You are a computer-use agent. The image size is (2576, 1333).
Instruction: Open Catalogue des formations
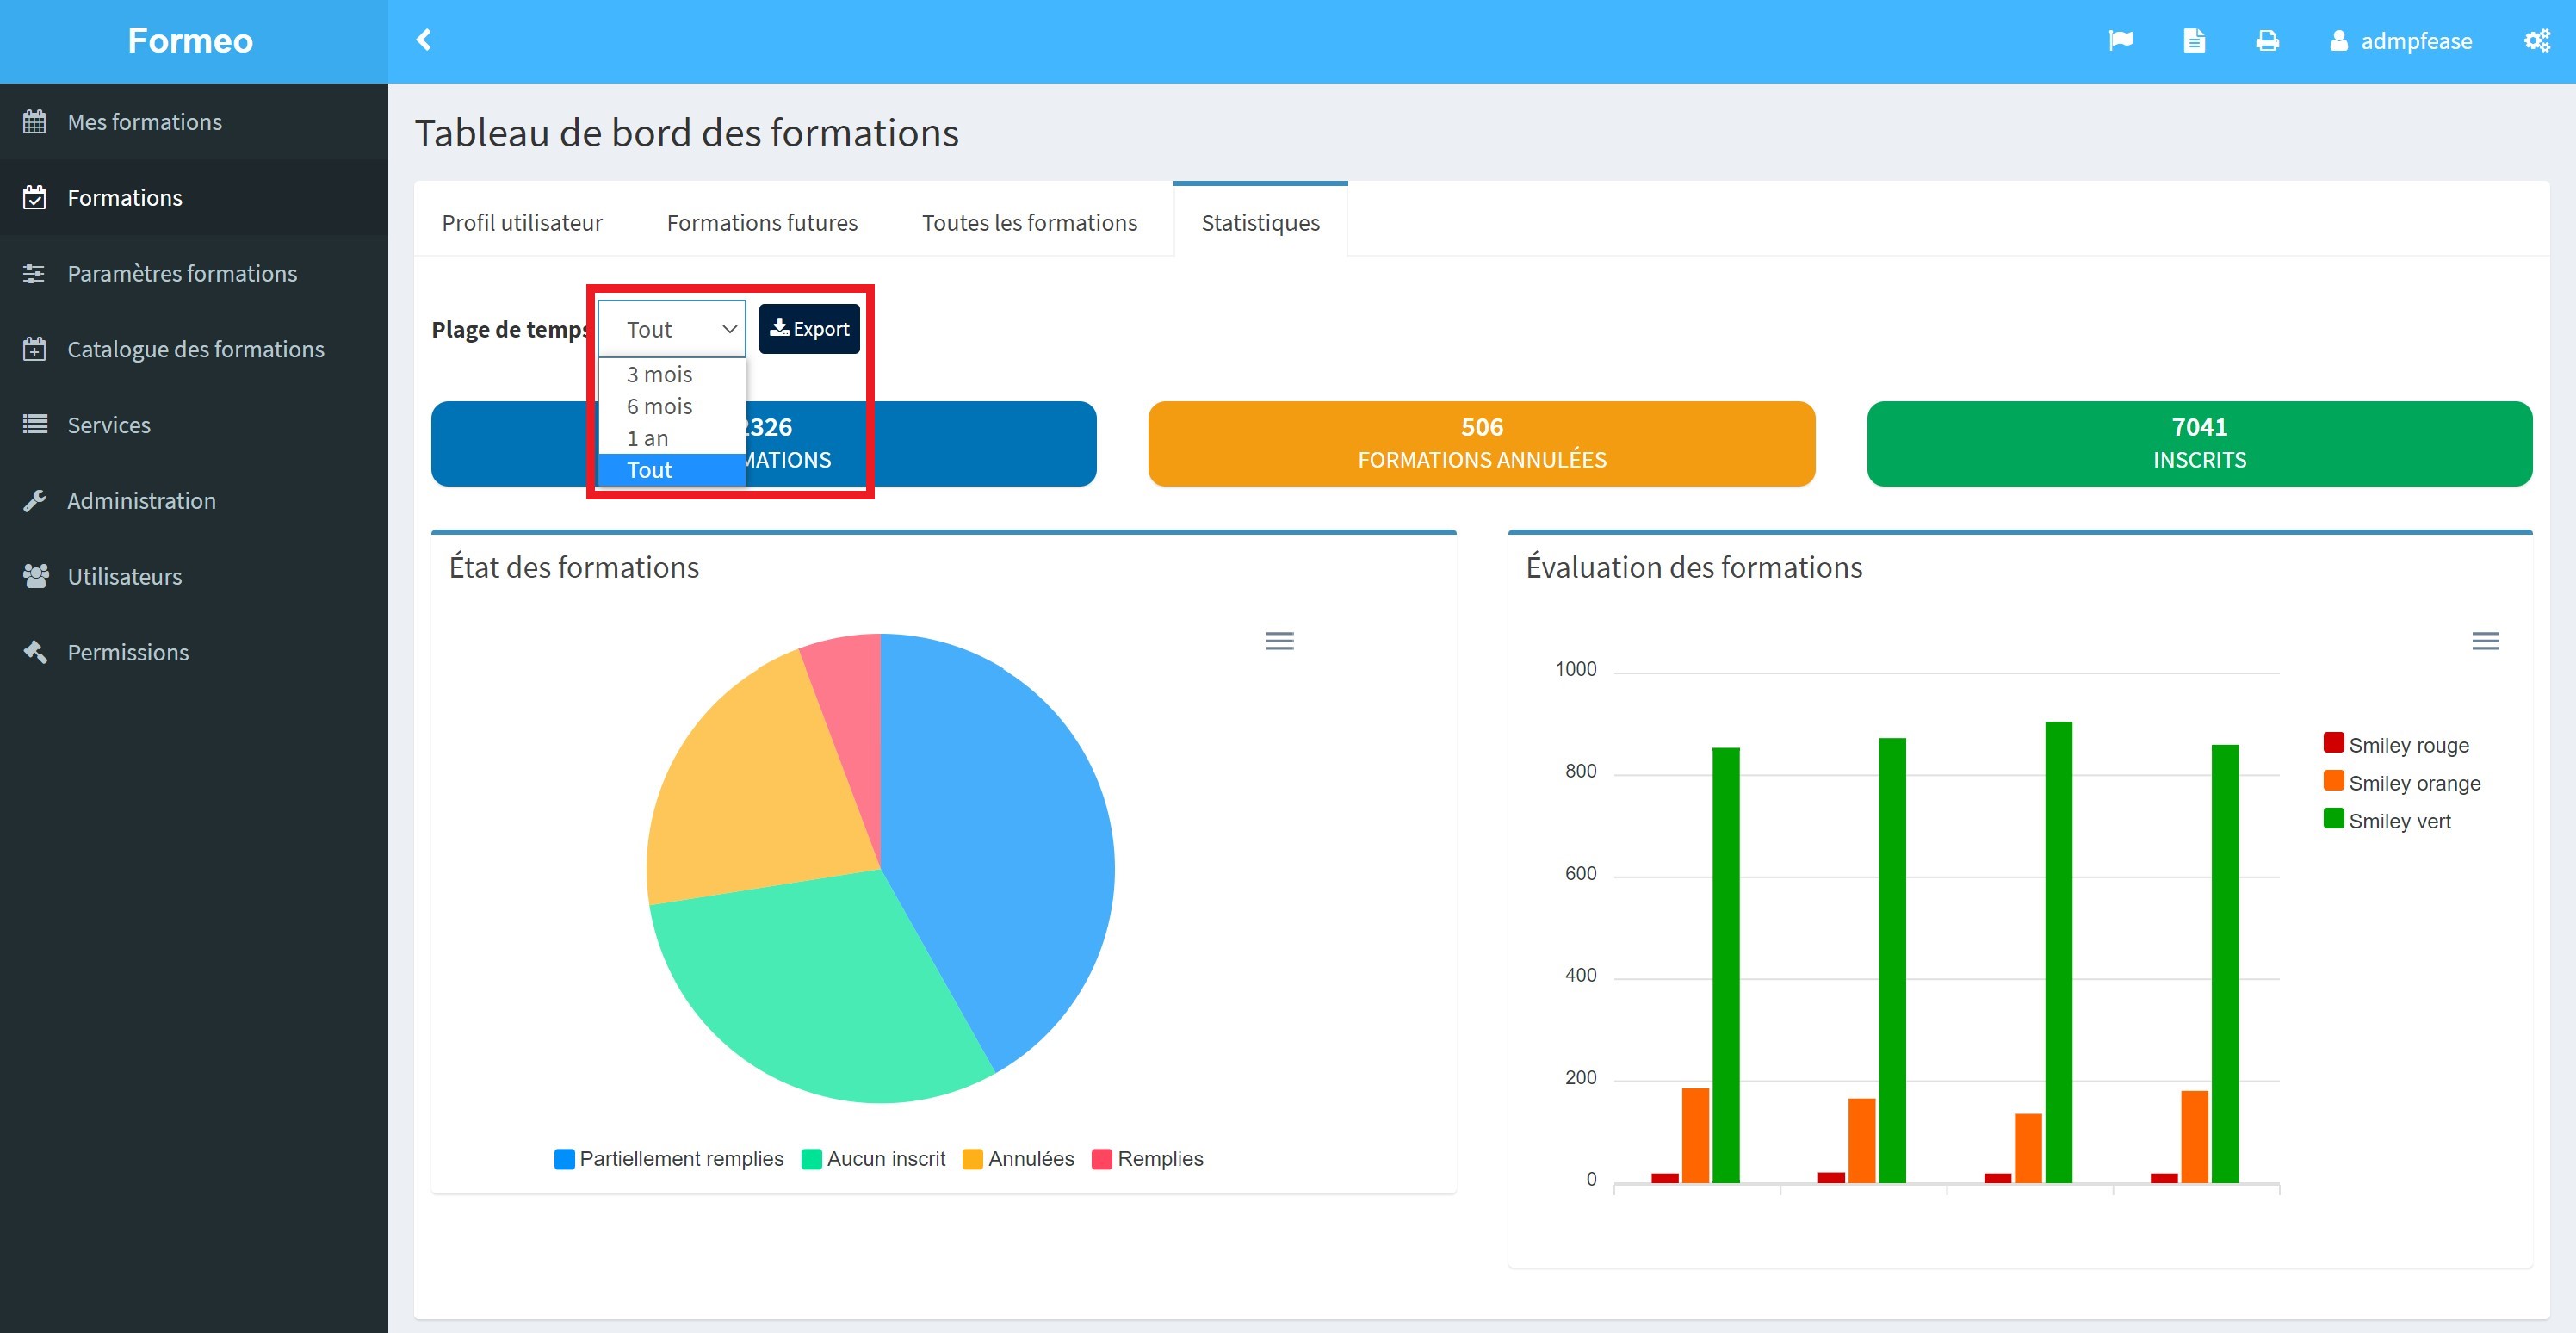[194, 349]
